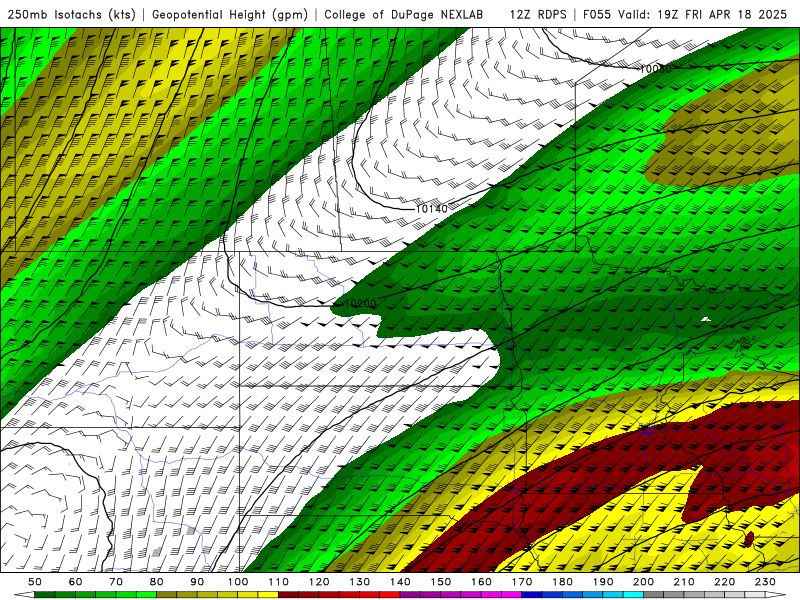Click the "12Z RDPS" model run text
Screen dimensions: 800x600
click(538, 14)
